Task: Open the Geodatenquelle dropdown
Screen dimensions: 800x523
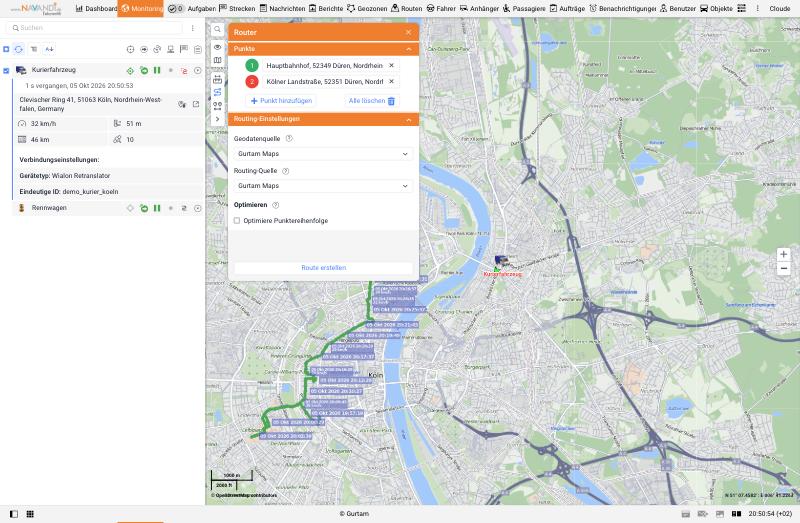Action: click(323, 154)
